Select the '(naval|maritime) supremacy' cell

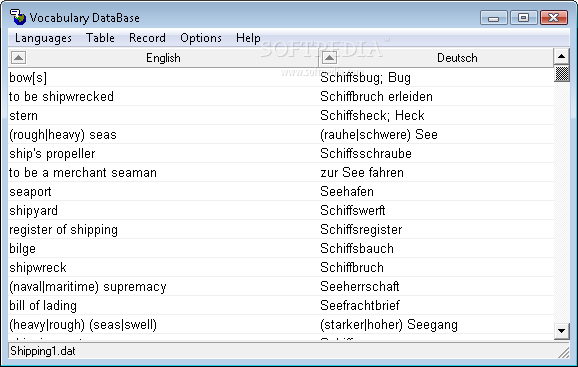click(x=163, y=286)
